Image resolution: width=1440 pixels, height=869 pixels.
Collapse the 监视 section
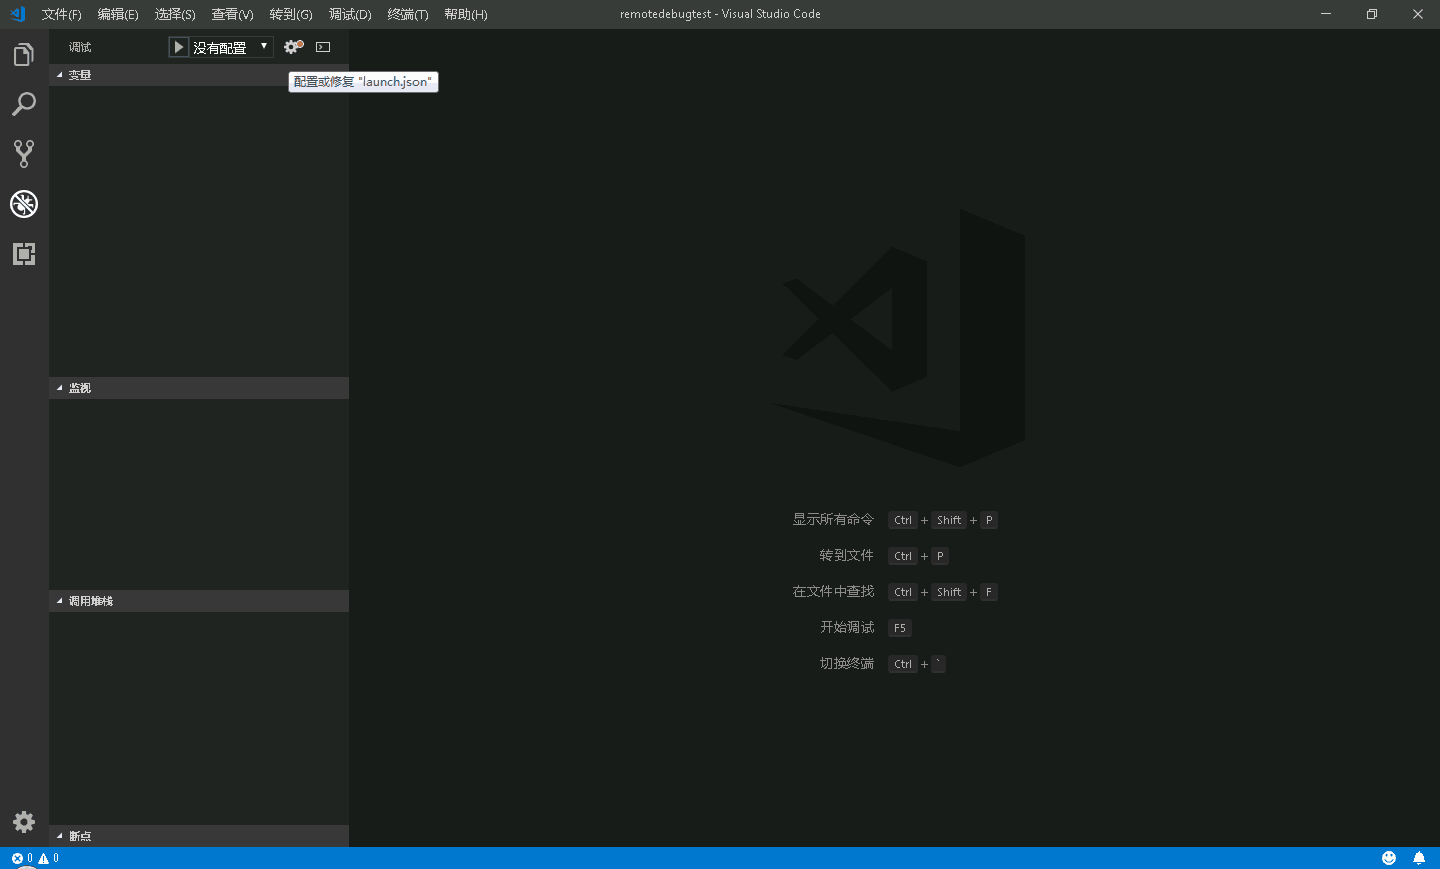click(199, 388)
